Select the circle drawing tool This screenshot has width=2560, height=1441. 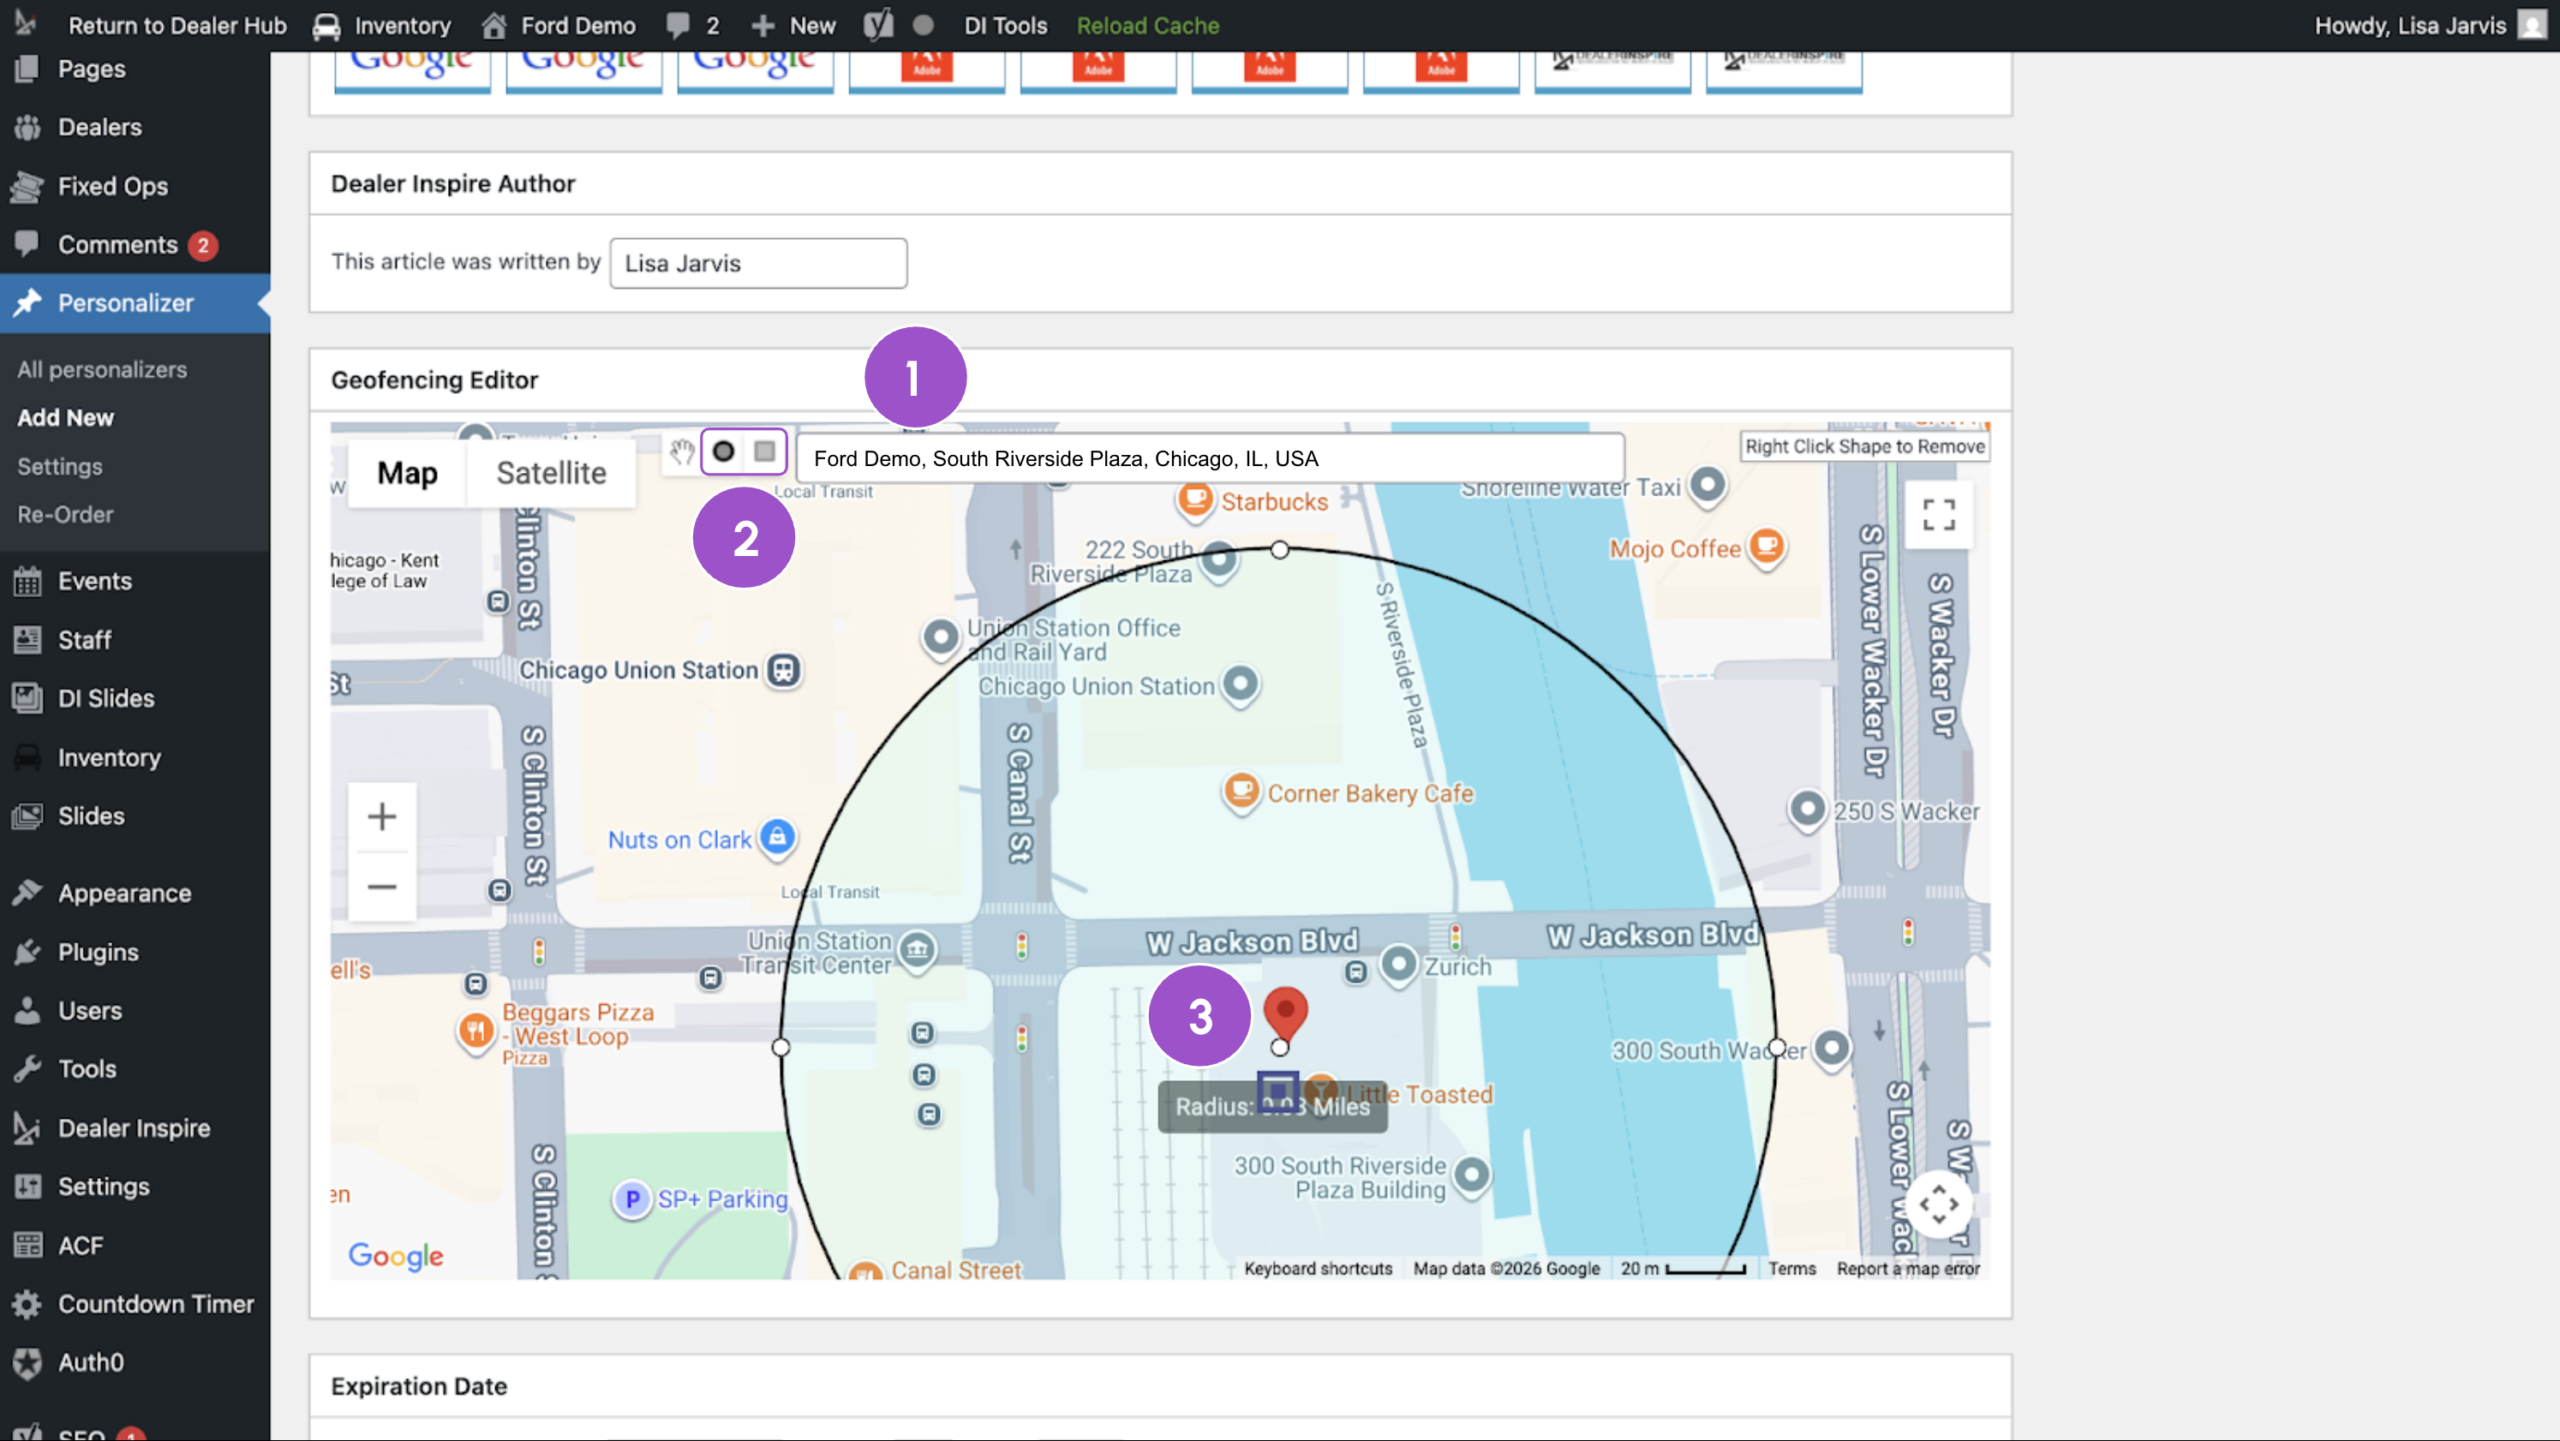click(723, 452)
